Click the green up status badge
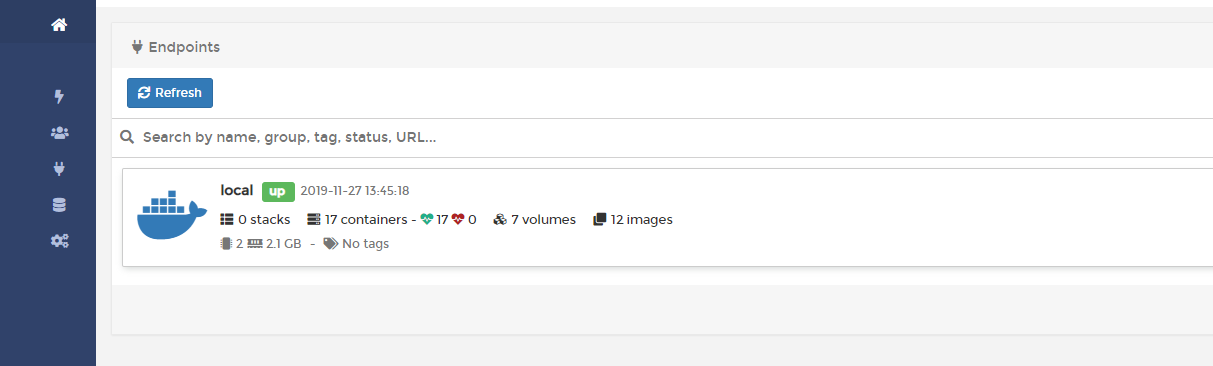The image size is (1213, 366). [278, 191]
